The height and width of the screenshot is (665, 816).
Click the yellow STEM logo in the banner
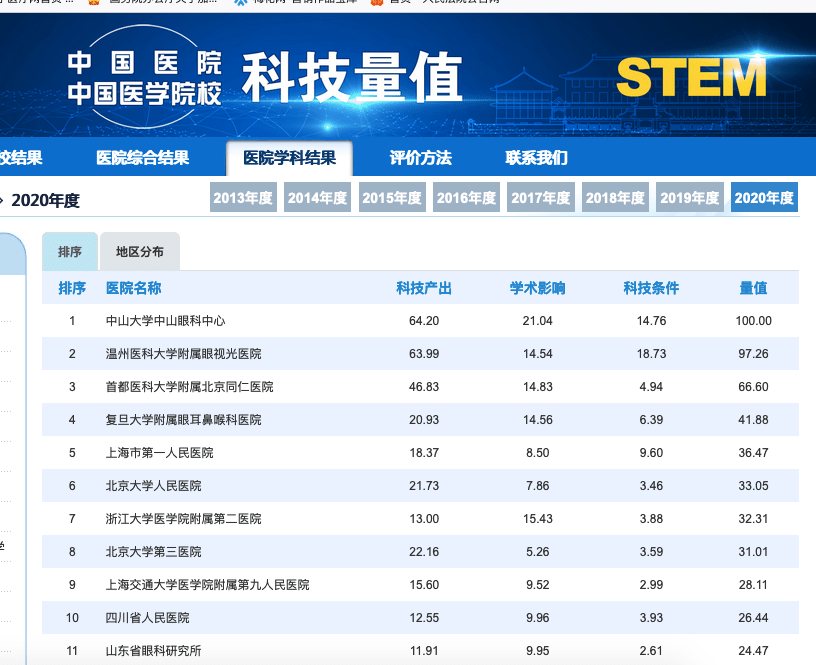click(691, 77)
